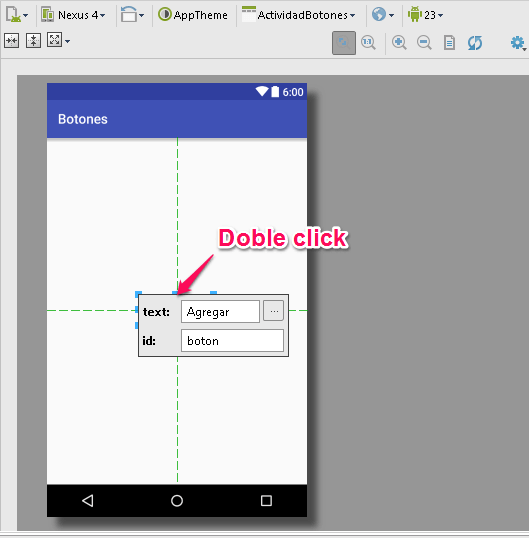Toggle layout width wrap content icon
The image size is (529, 538).
tap(12, 41)
